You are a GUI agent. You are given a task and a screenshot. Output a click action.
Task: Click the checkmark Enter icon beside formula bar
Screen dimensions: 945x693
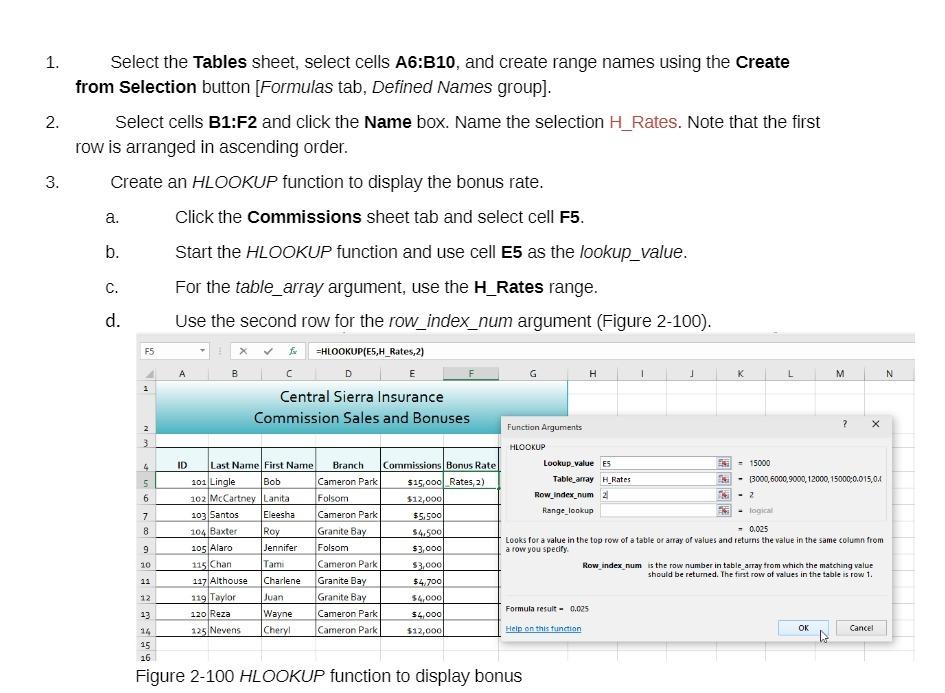268,351
